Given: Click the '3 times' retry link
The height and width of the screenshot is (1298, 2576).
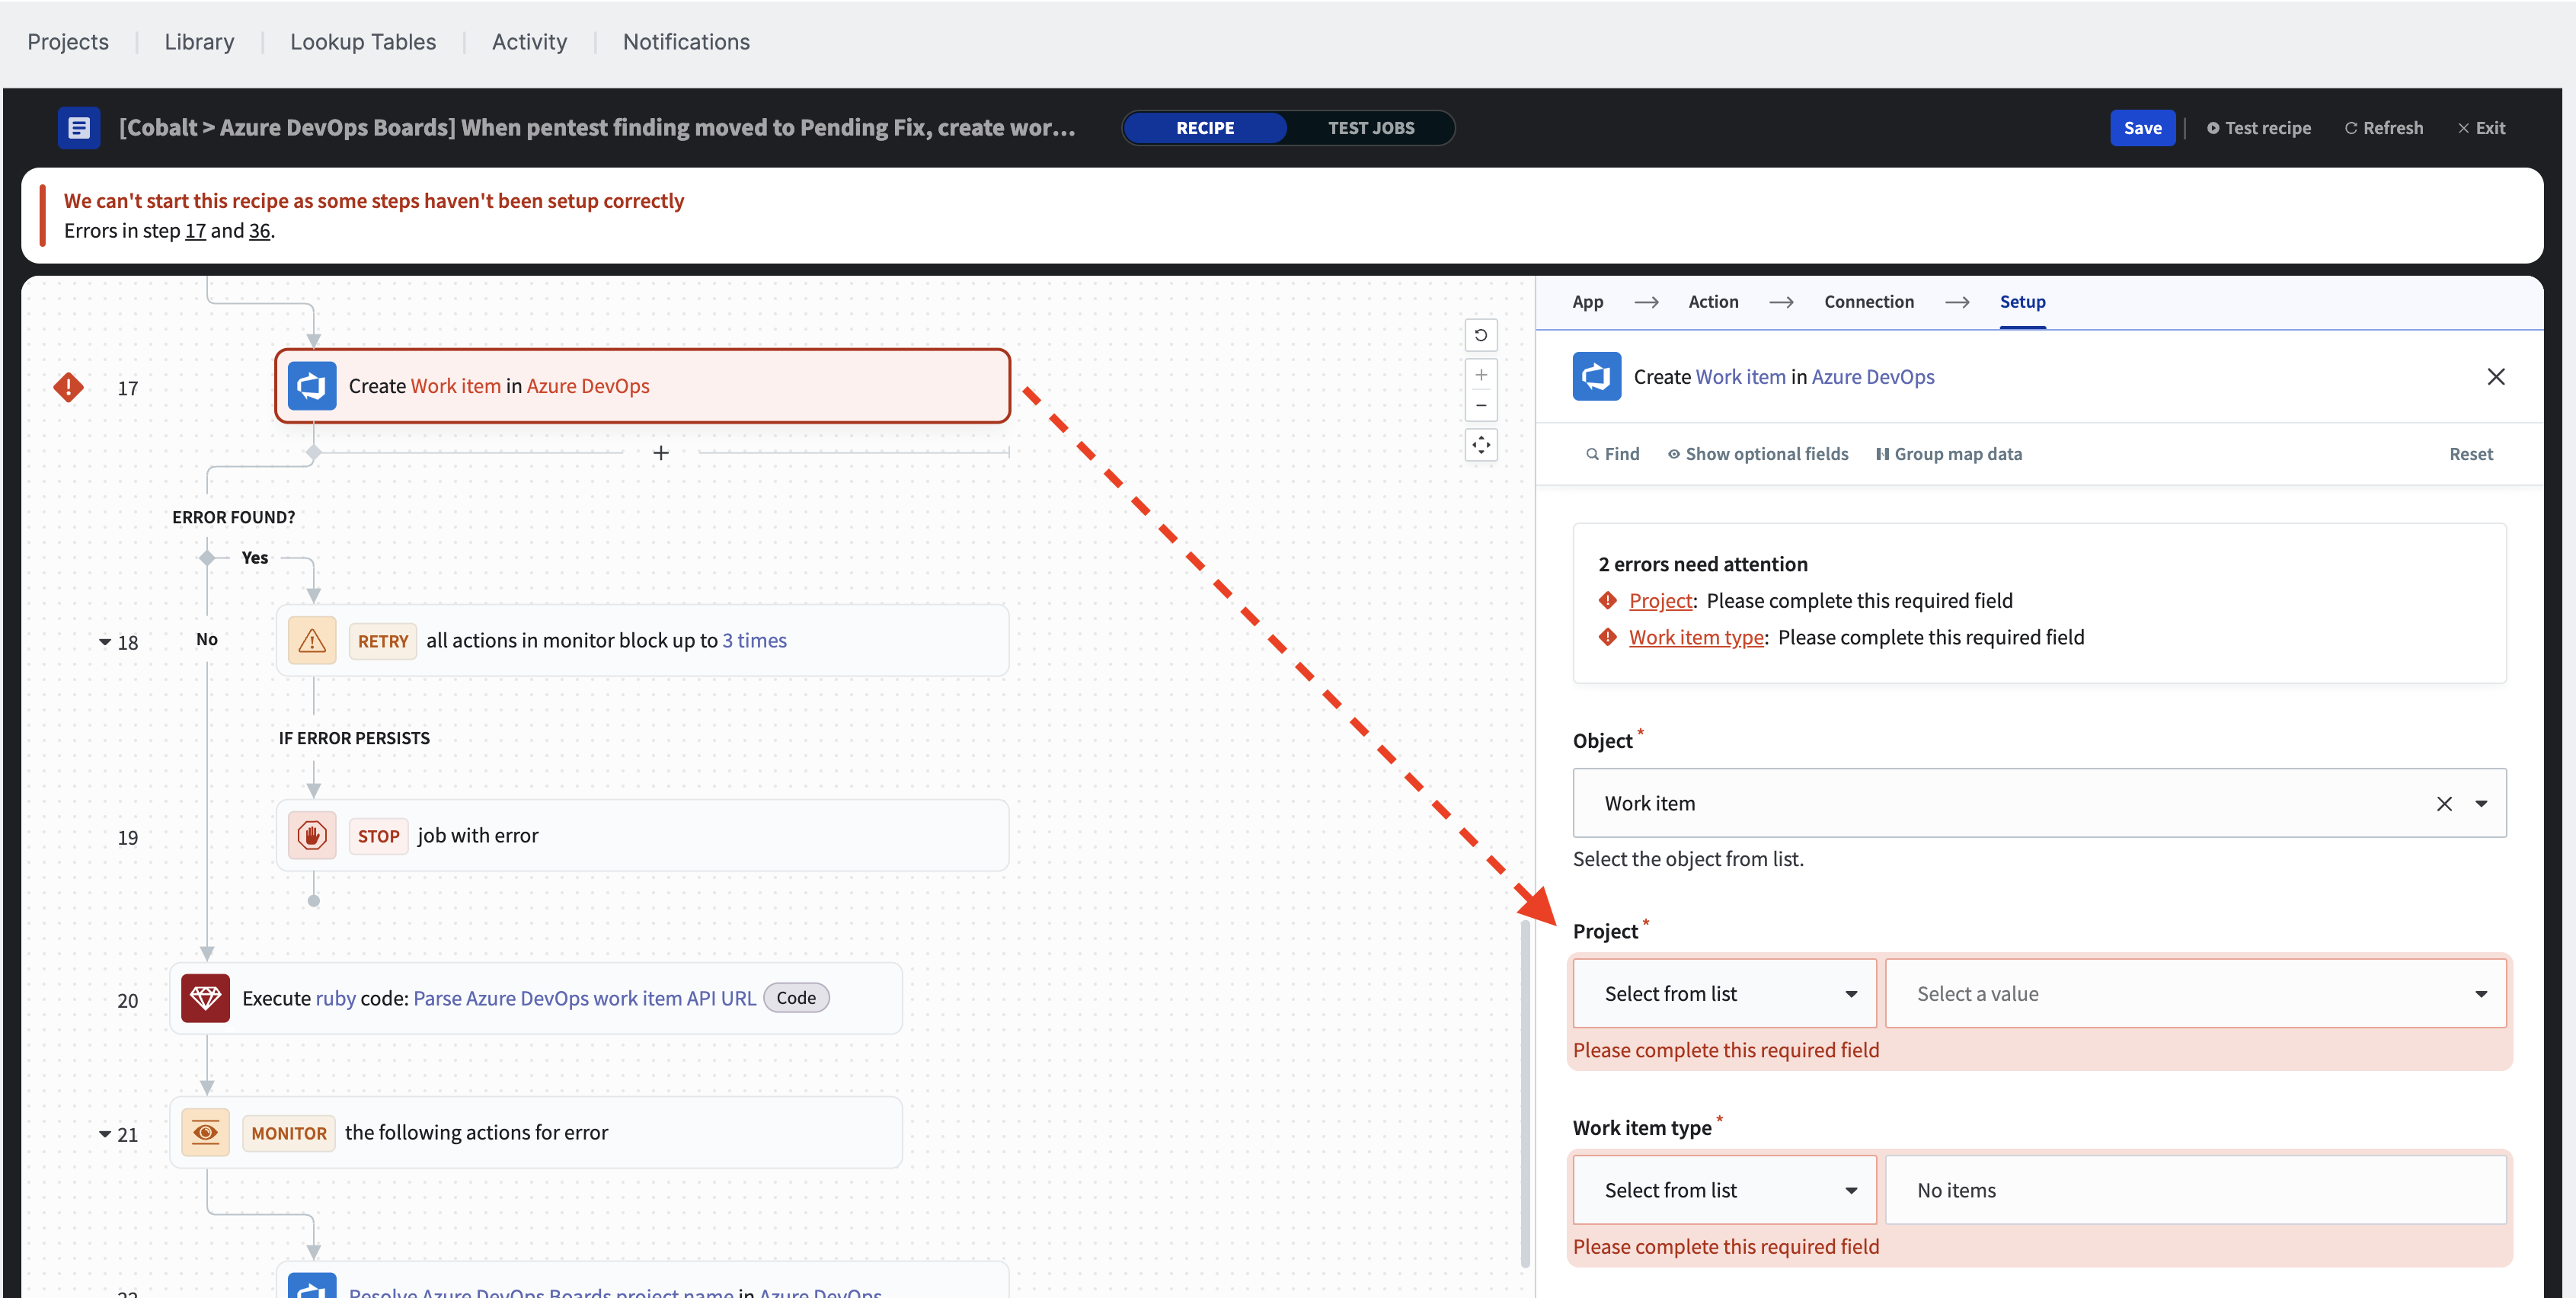Looking at the screenshot, I should point(754,641).
